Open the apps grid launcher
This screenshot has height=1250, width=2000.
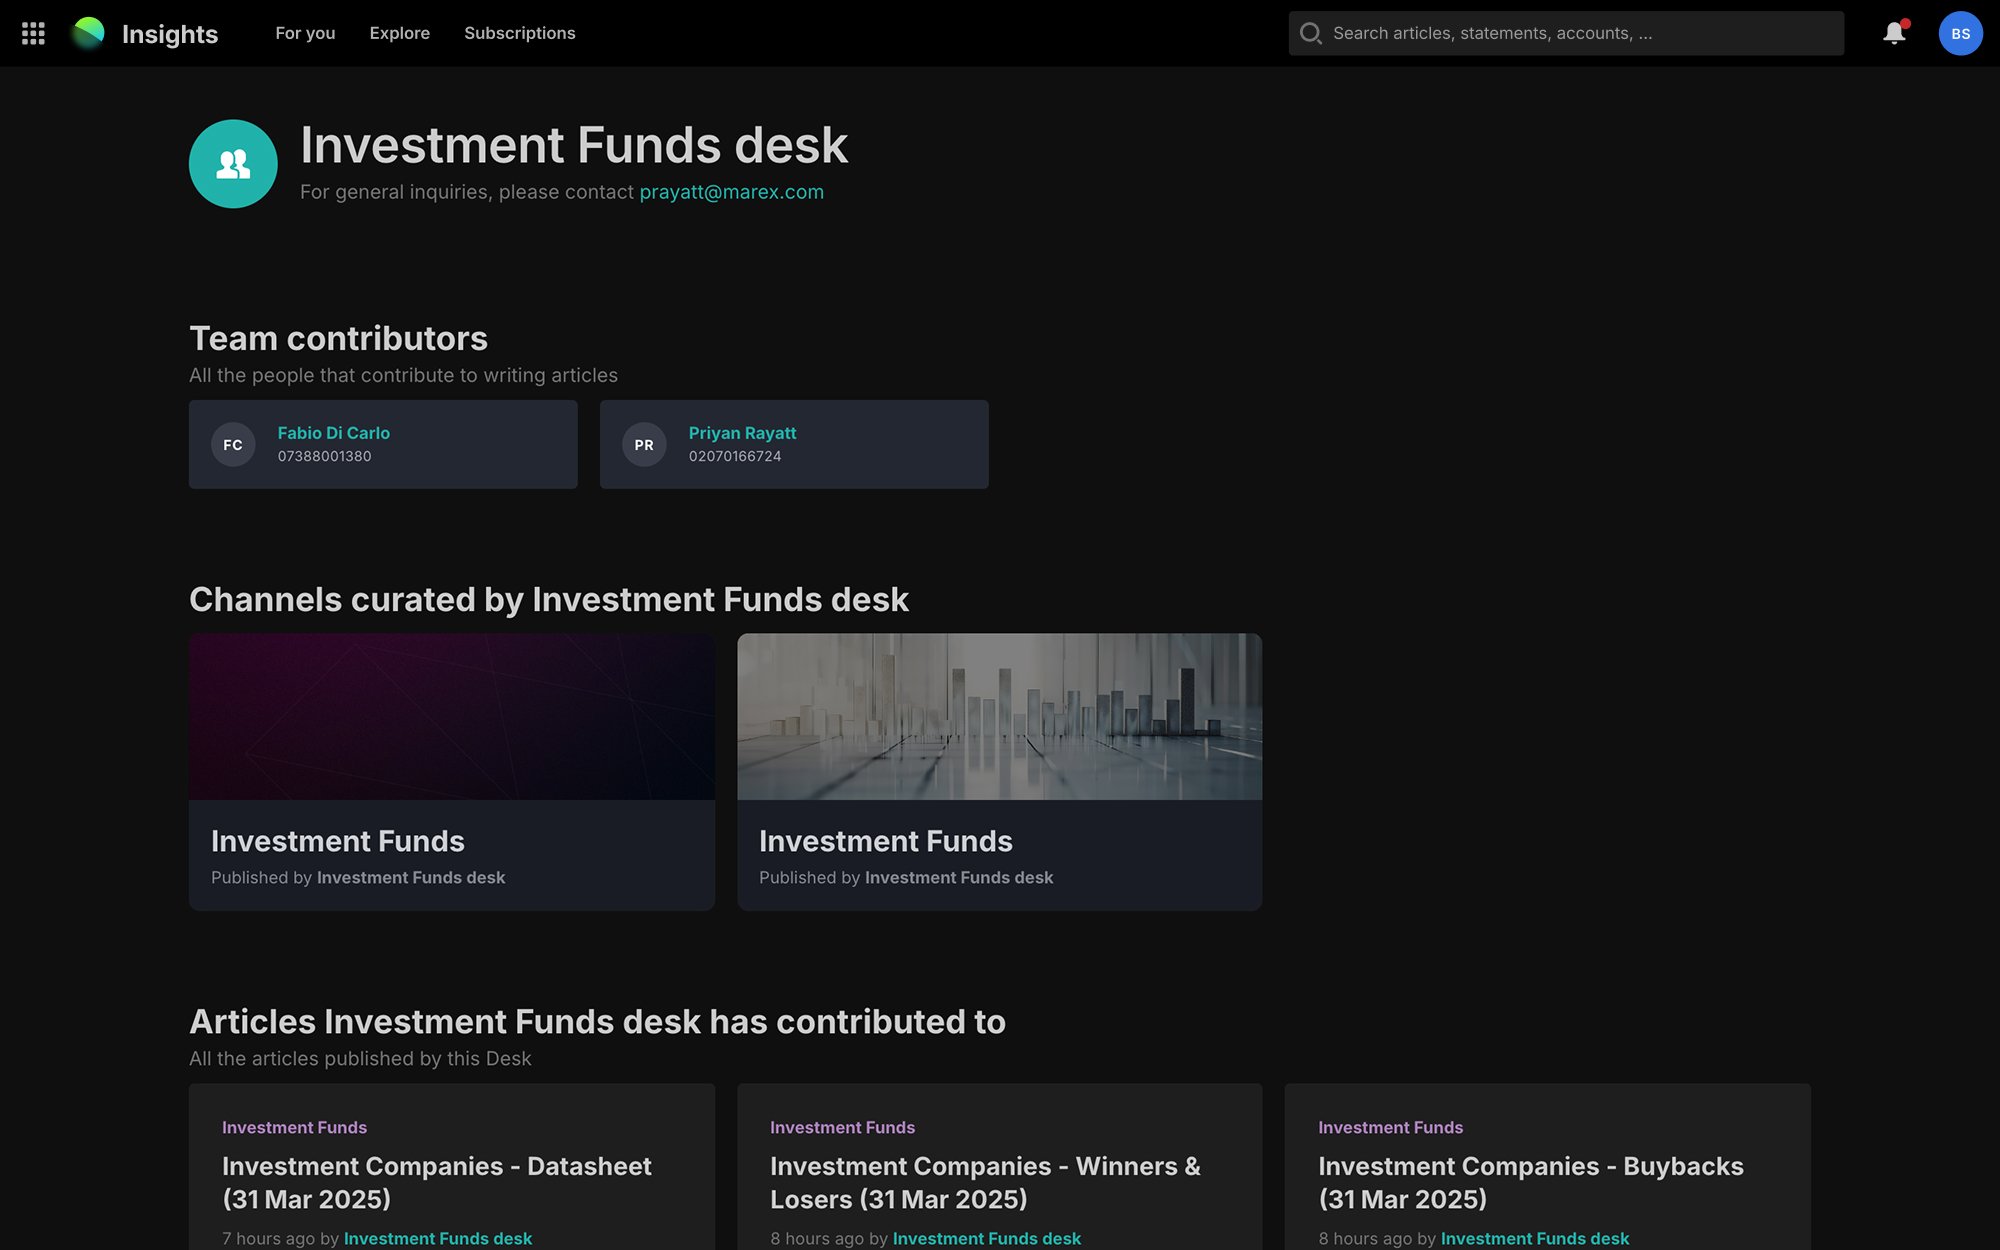point(33,33)
